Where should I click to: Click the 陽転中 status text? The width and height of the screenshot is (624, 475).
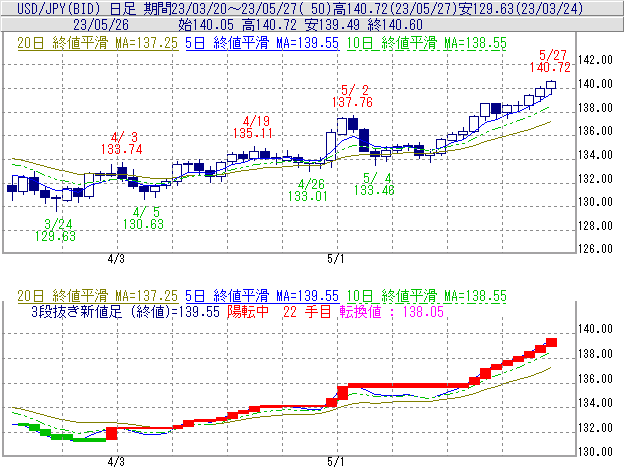click(x=249, y=311)
